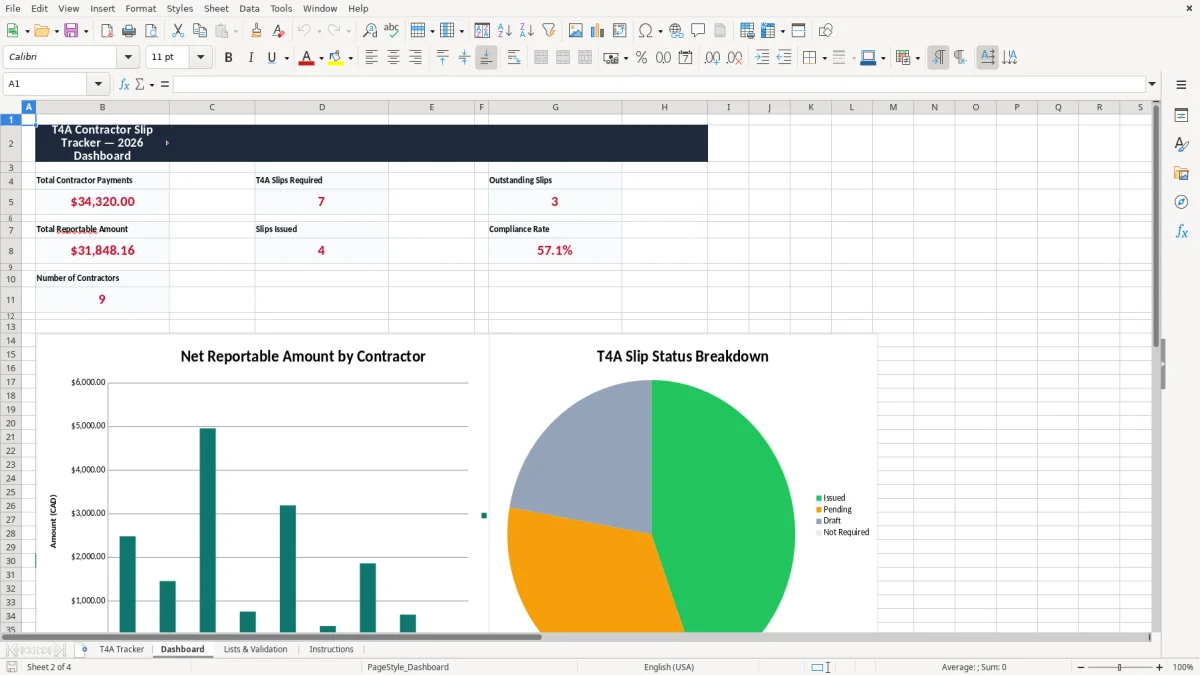Image resolution: width=1200 pixels, height=675 pixels.
Task: Run the Spelling check icon
Action: pos(392,31)
